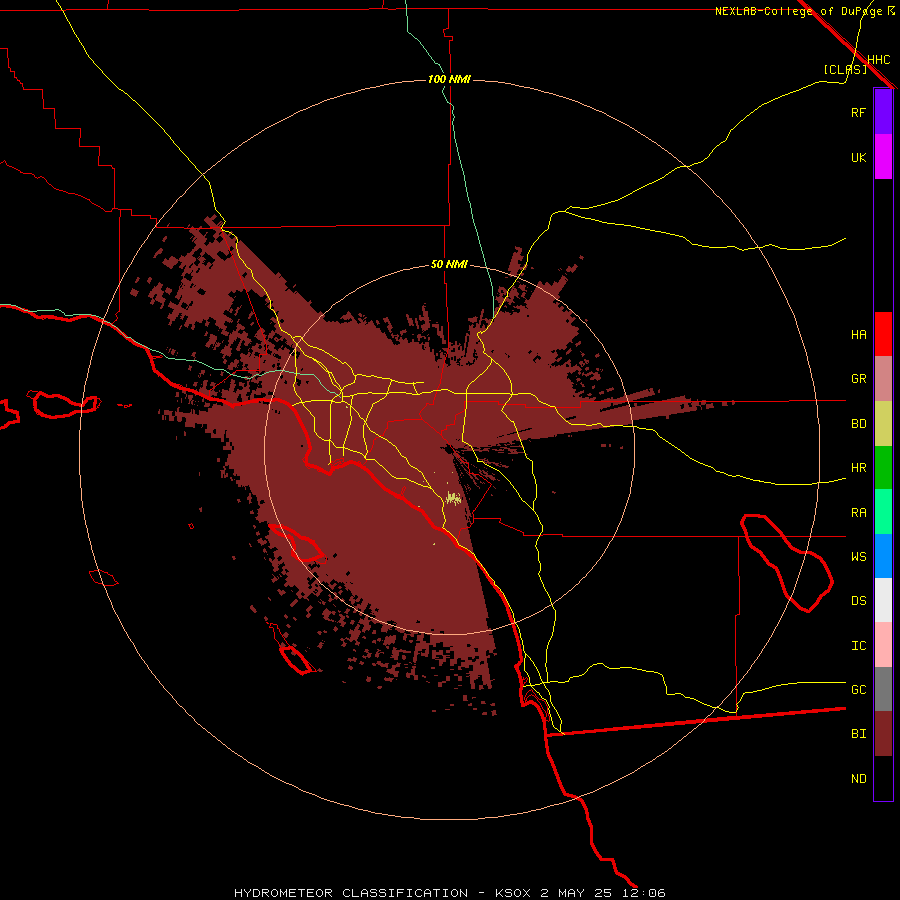Click the 100 NMI range ring label
Image resolution: width=900 pixels, height=900 pixels.
[449, 79]
